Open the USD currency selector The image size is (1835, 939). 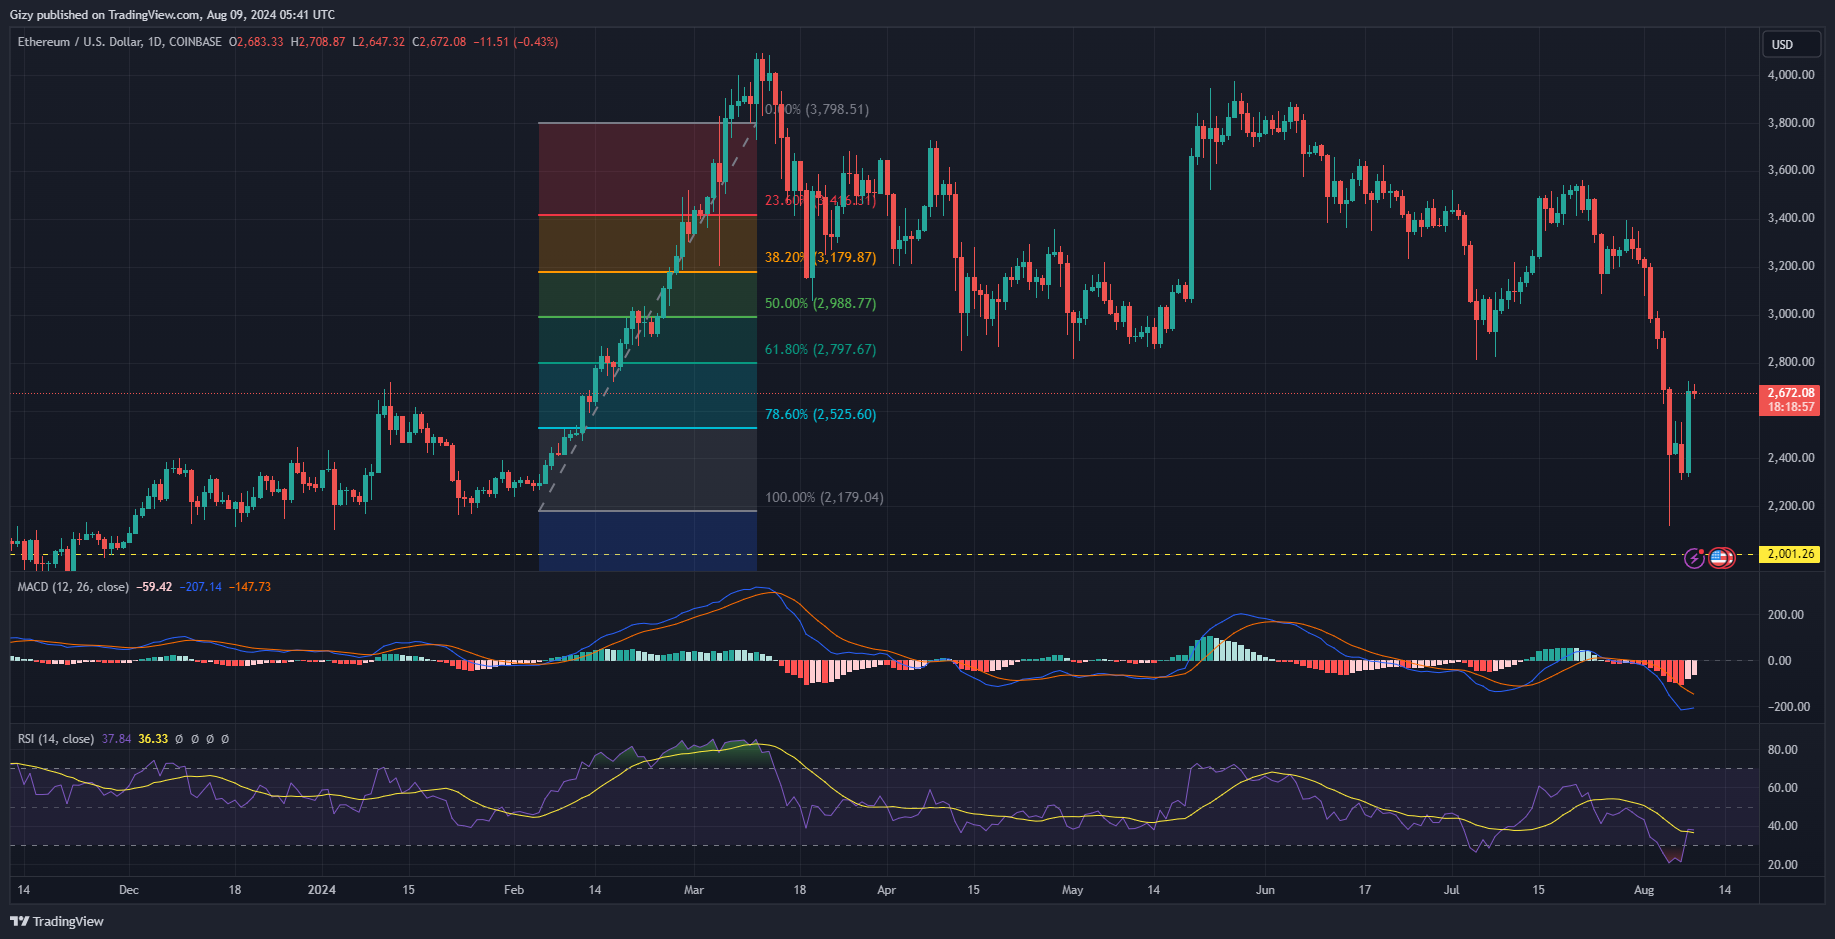coord(1791,44)
